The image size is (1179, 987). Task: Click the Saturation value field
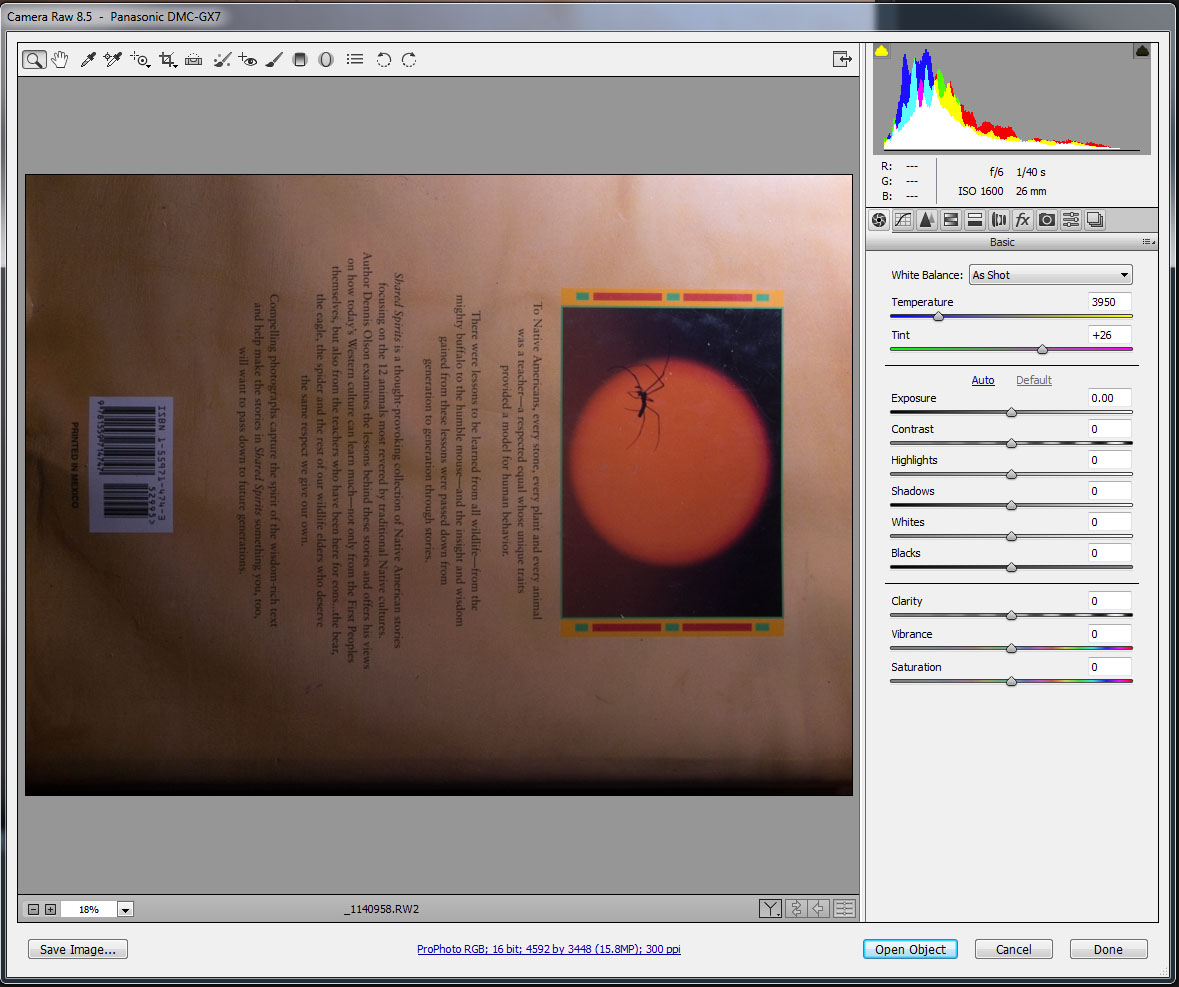tap(1109, 668)
